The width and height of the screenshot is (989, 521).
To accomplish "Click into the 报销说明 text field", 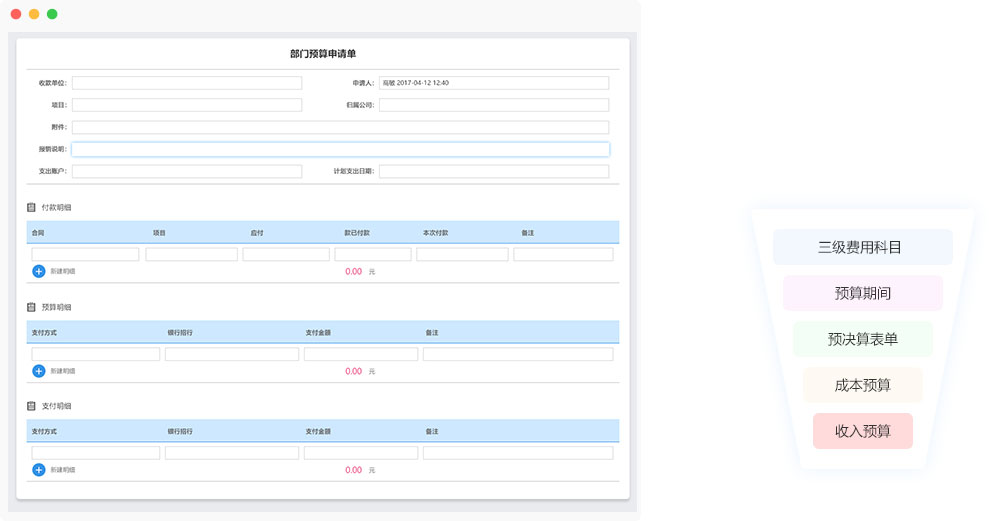I will [340, 149].
